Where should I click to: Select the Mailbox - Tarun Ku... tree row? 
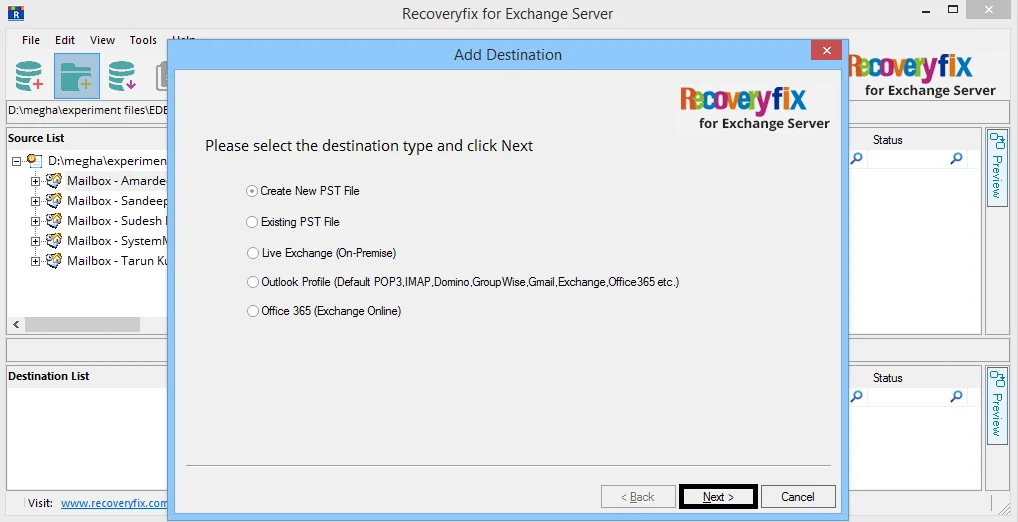point(117,261)
